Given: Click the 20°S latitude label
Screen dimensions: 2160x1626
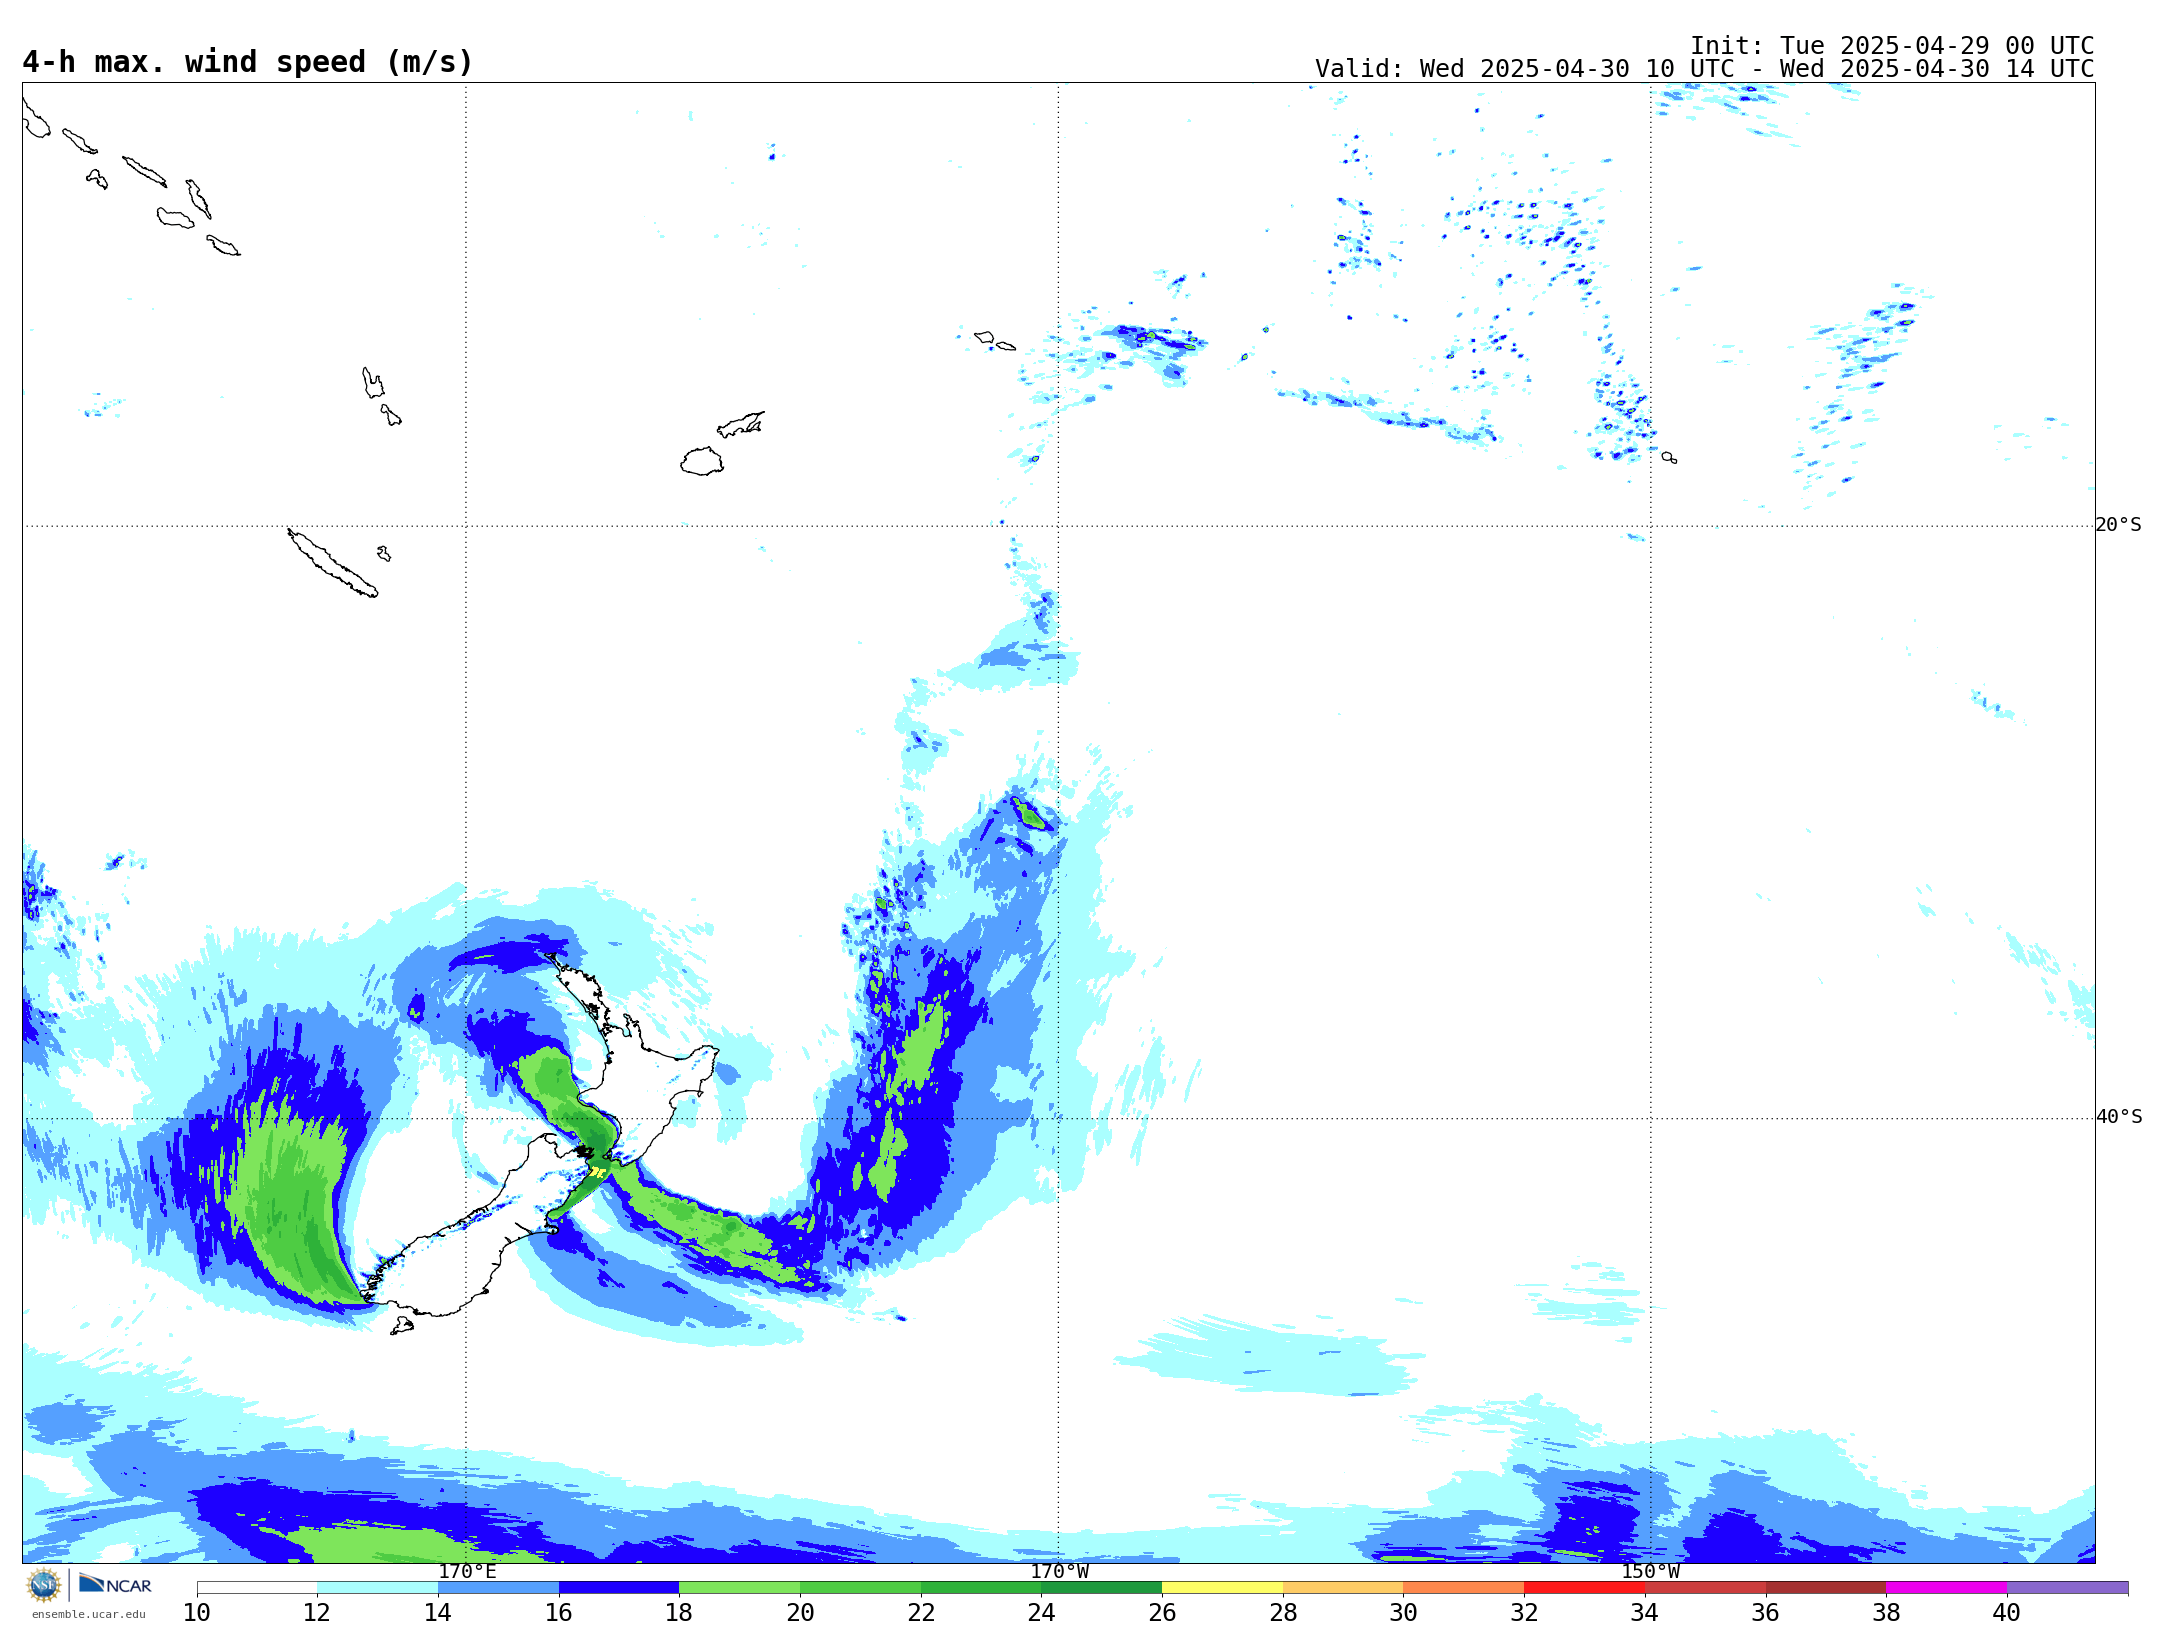Looking at the screenshot, I should coord(2119,525).
